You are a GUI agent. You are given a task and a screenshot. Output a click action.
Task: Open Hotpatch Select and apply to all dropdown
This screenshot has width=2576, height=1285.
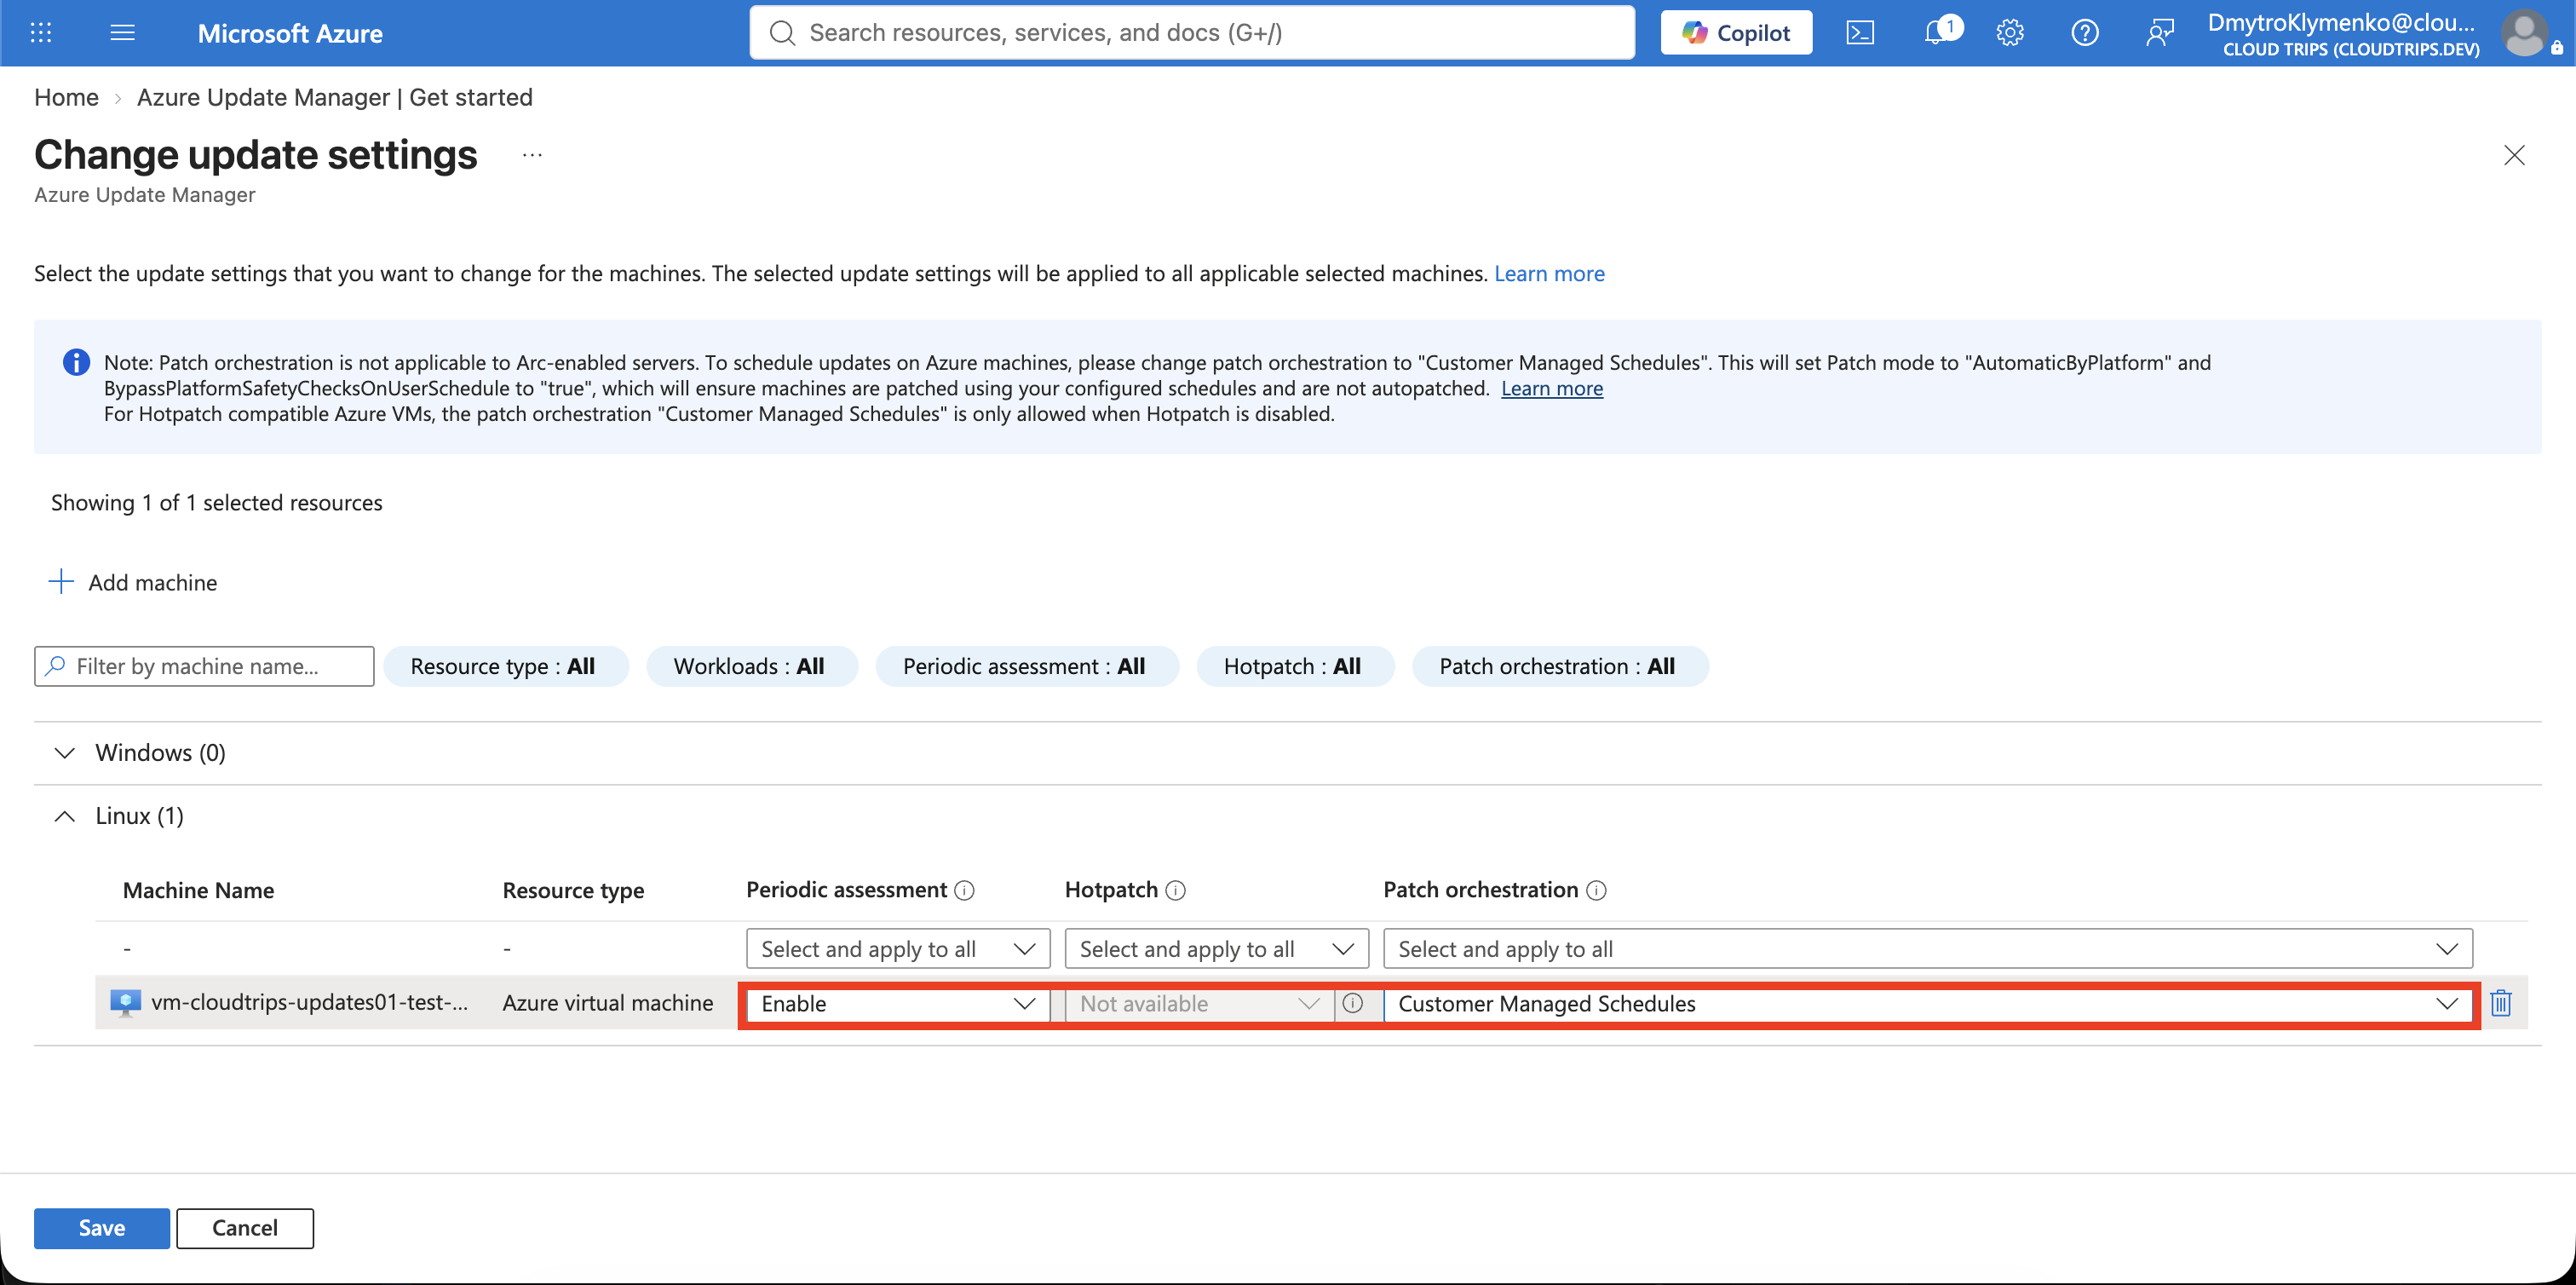[1216, 949]
